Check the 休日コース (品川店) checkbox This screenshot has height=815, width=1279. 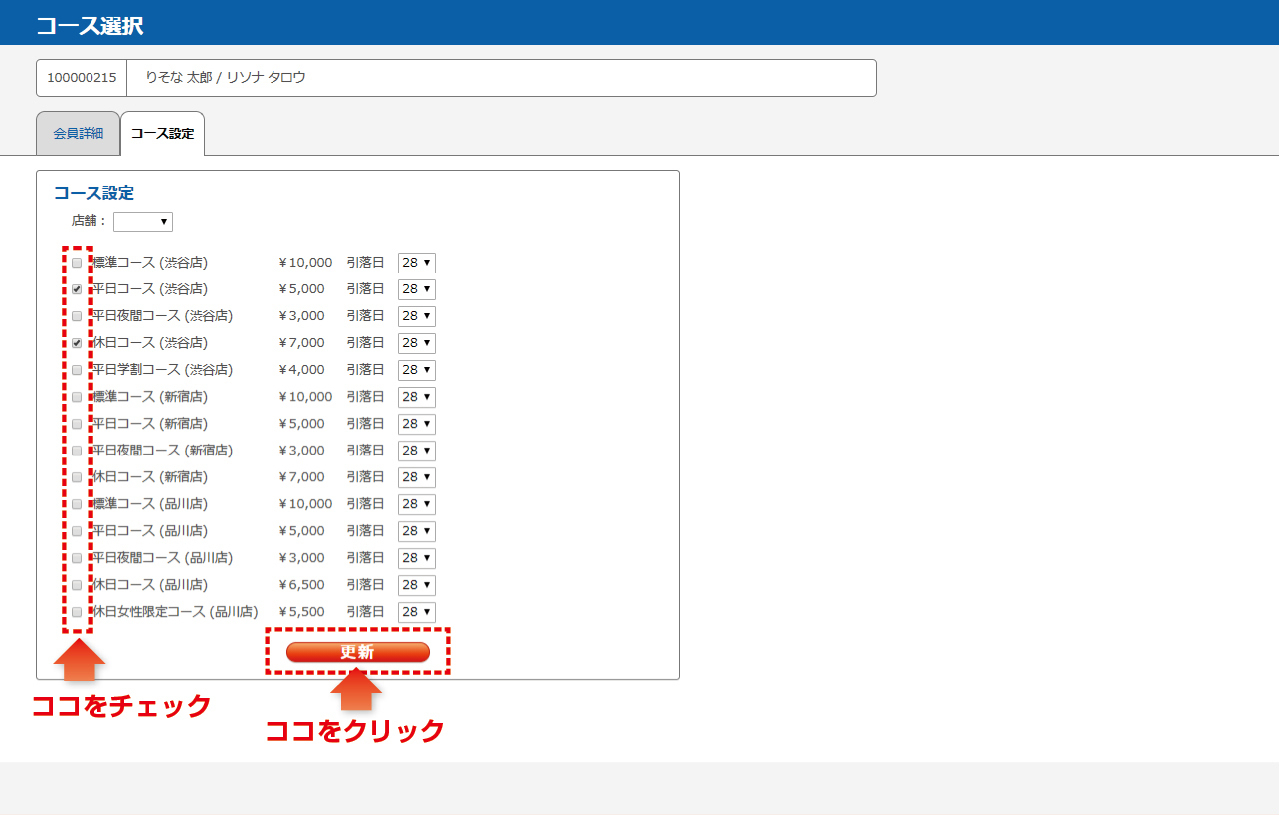point(77,585)
